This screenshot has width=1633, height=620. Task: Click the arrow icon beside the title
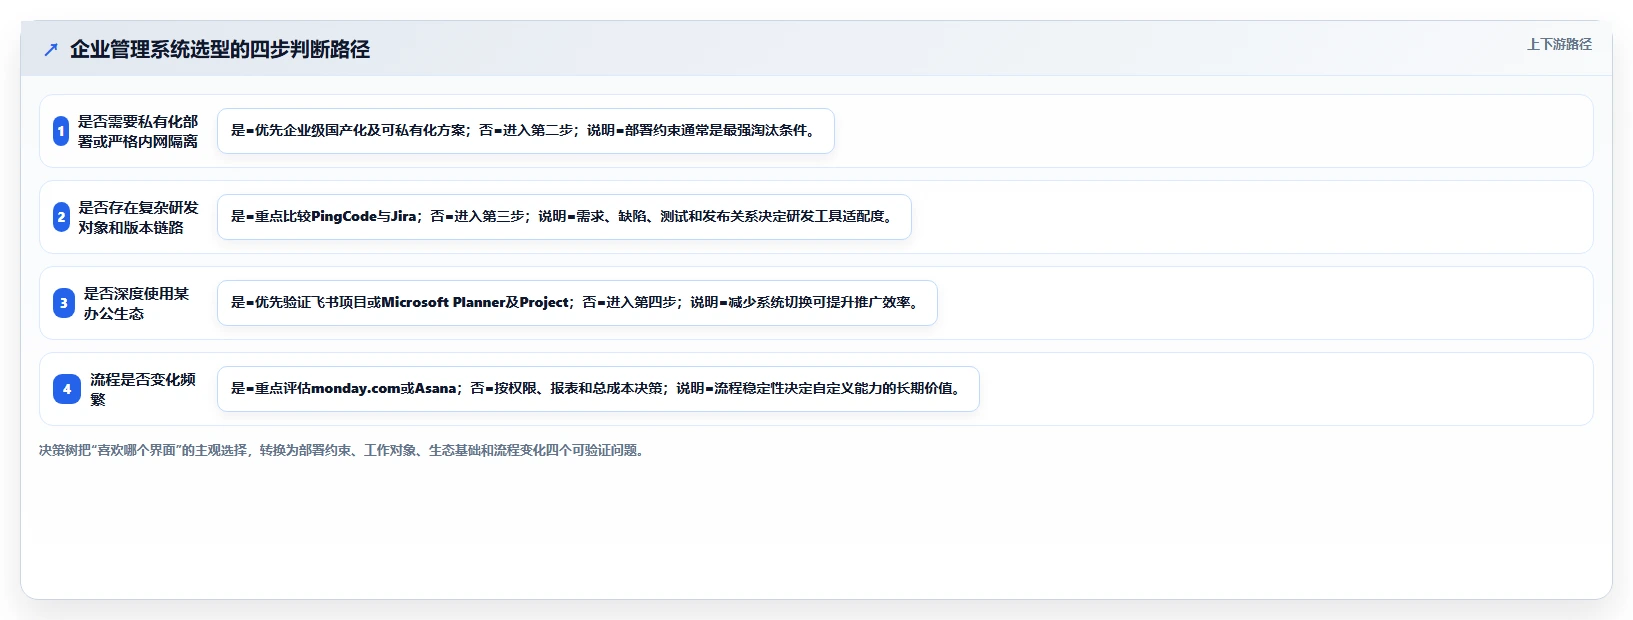(x=51, y=49)
